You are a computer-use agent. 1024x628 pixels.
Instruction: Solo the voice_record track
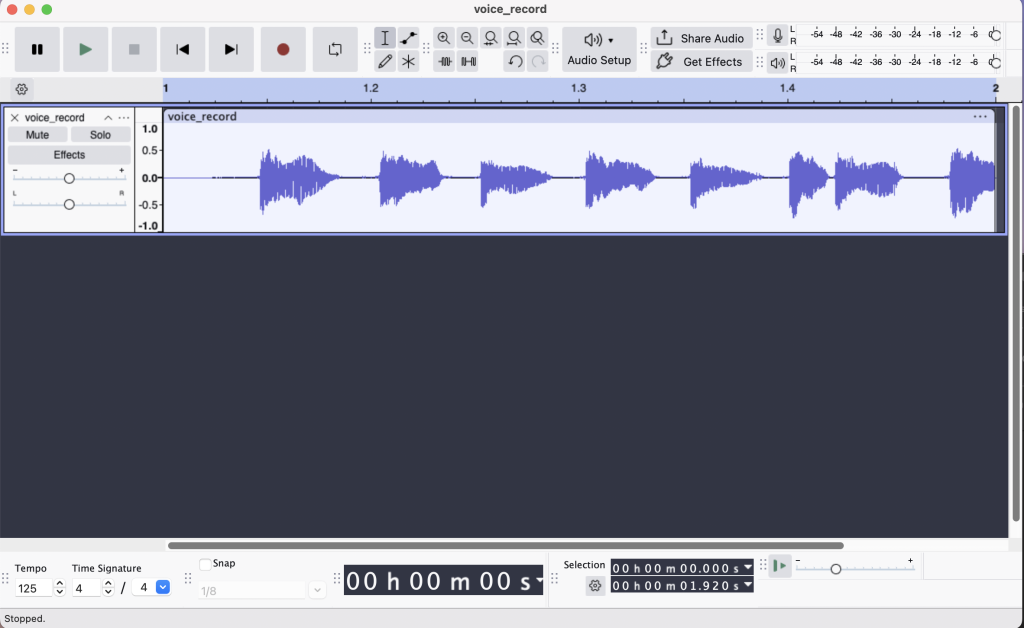[100, 135]
